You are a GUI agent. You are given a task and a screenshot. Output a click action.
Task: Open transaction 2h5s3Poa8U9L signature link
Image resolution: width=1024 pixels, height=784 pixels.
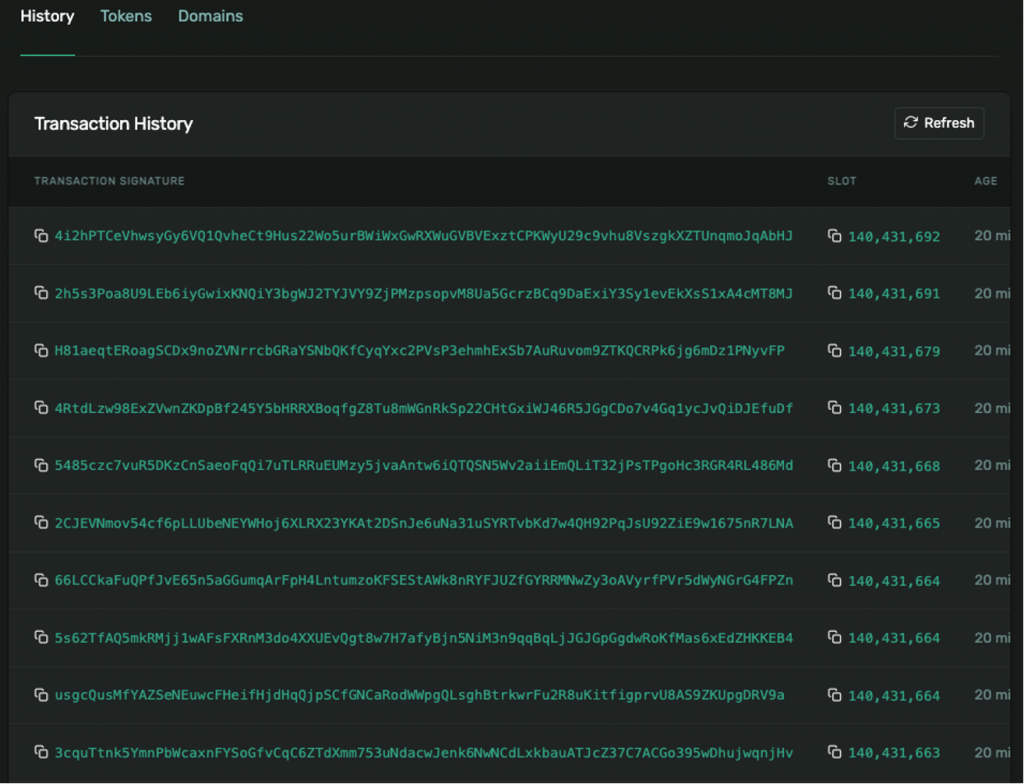coord(423,293)
